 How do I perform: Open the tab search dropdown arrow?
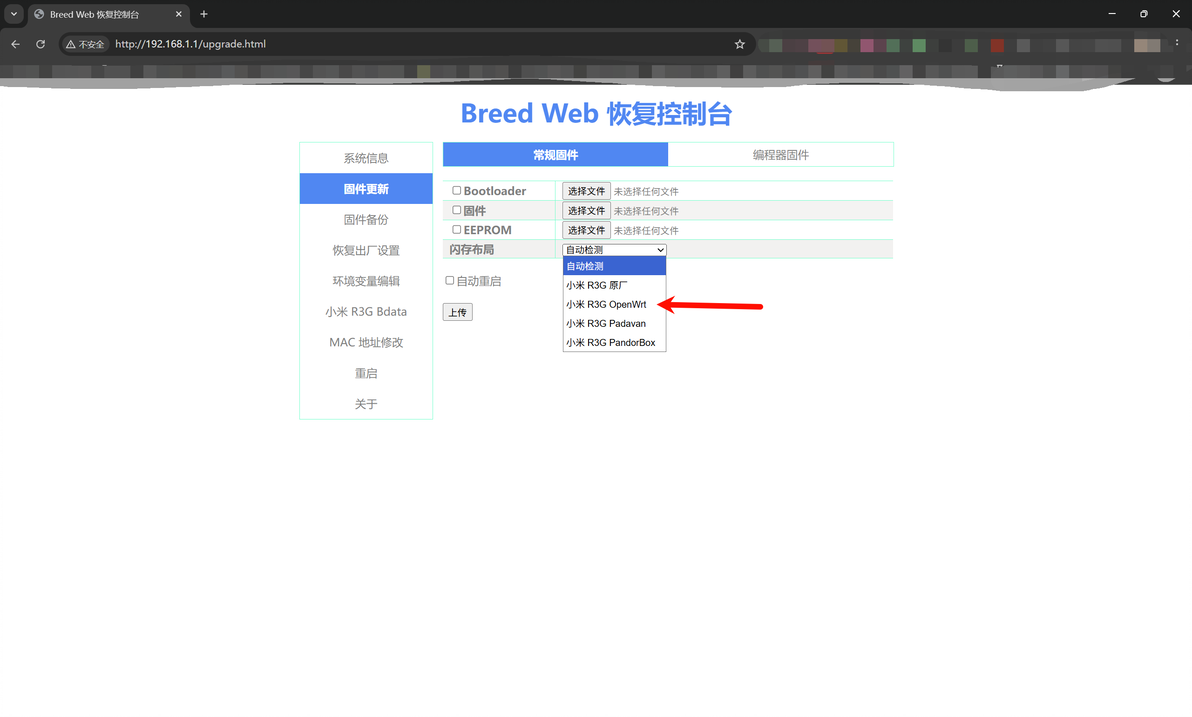point(14,14)
